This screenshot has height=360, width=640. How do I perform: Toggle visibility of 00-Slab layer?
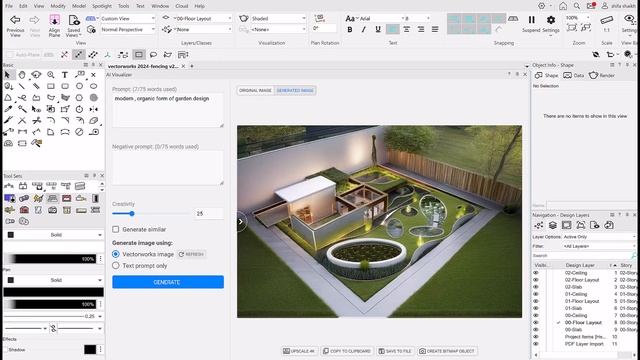tap(536, 329)
